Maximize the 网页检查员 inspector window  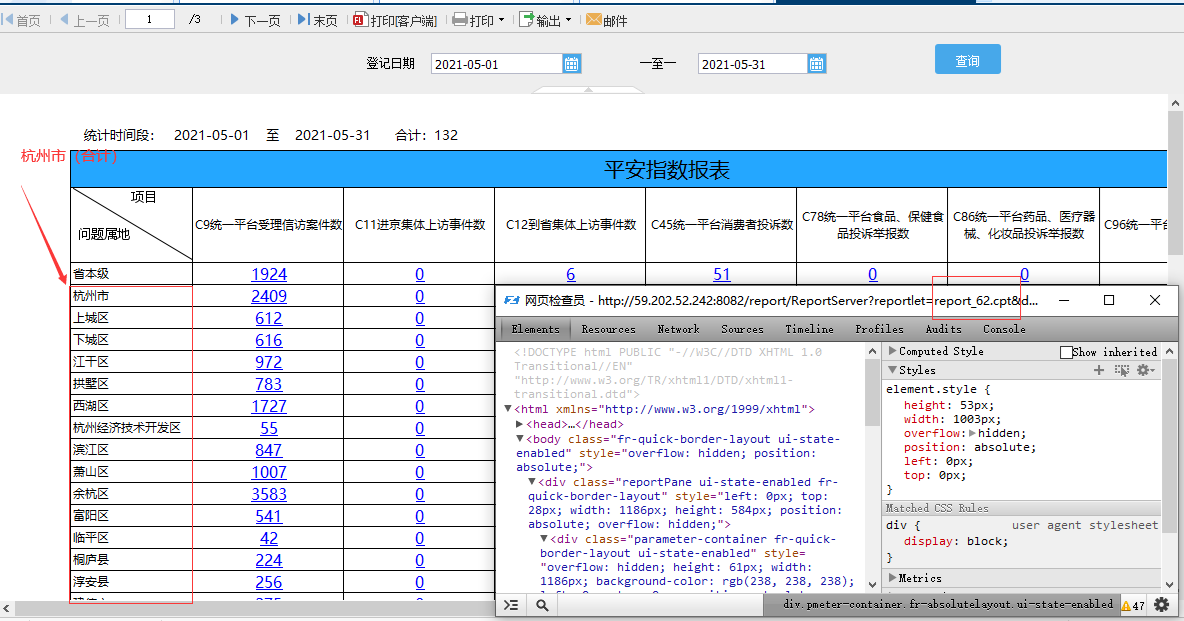click(1108, 300)
